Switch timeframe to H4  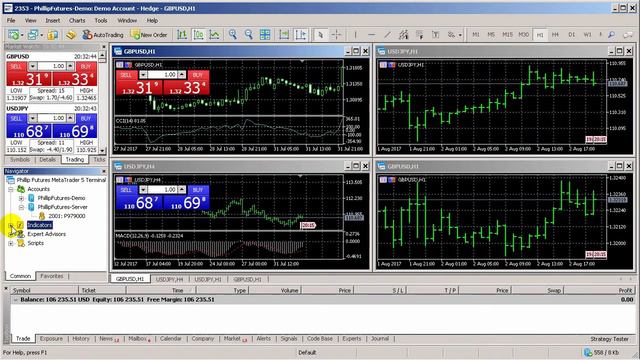pos(555,35)
